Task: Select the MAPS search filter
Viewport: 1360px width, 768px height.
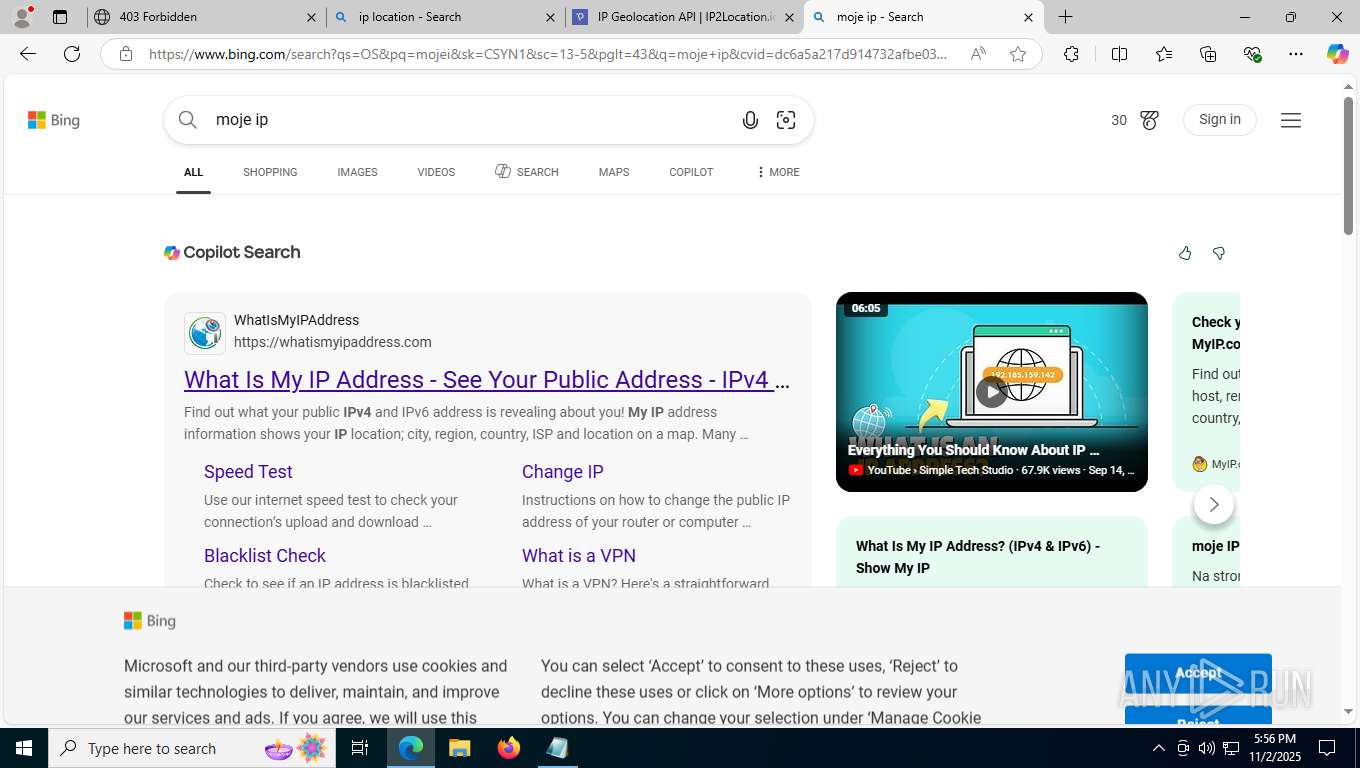Action: (614, 172)
